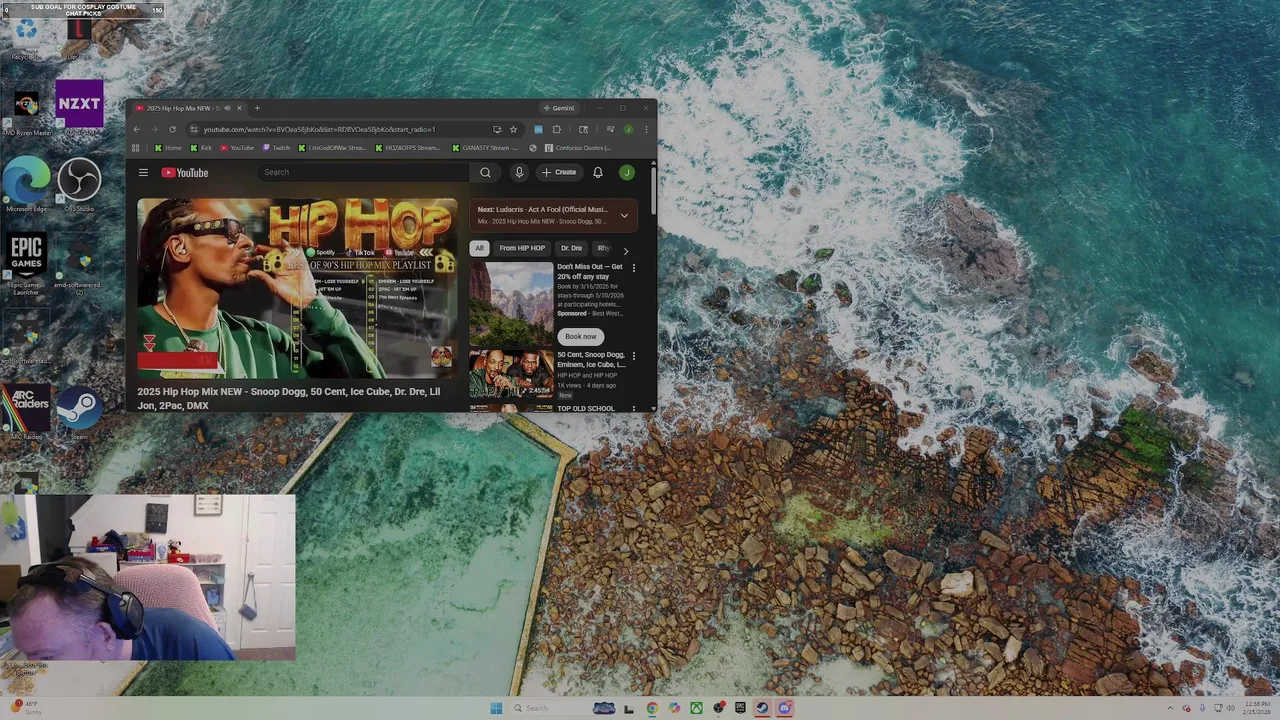Open the Twitch bookmark

point(276,148)
